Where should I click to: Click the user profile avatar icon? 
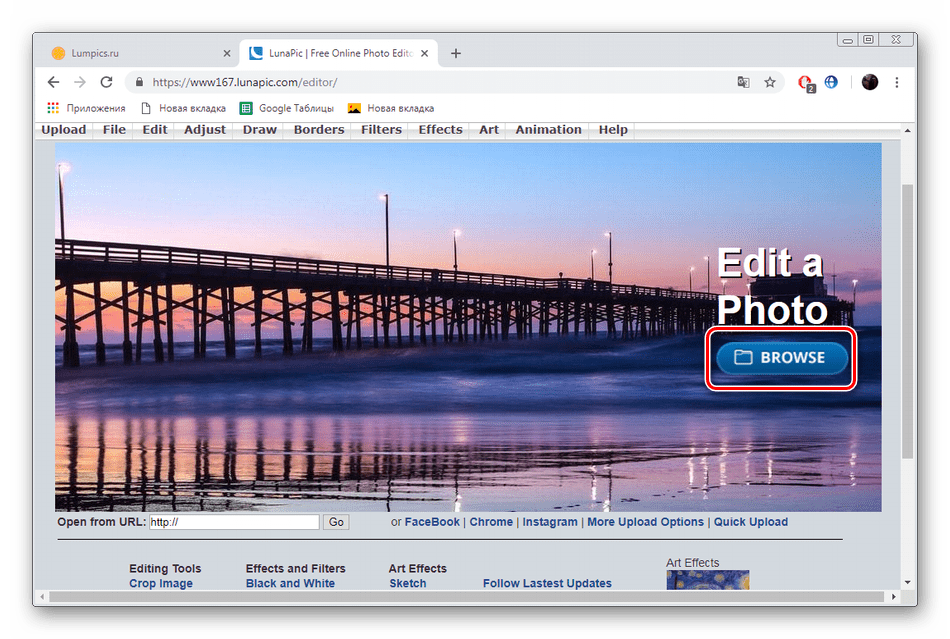tap(869, 82)
